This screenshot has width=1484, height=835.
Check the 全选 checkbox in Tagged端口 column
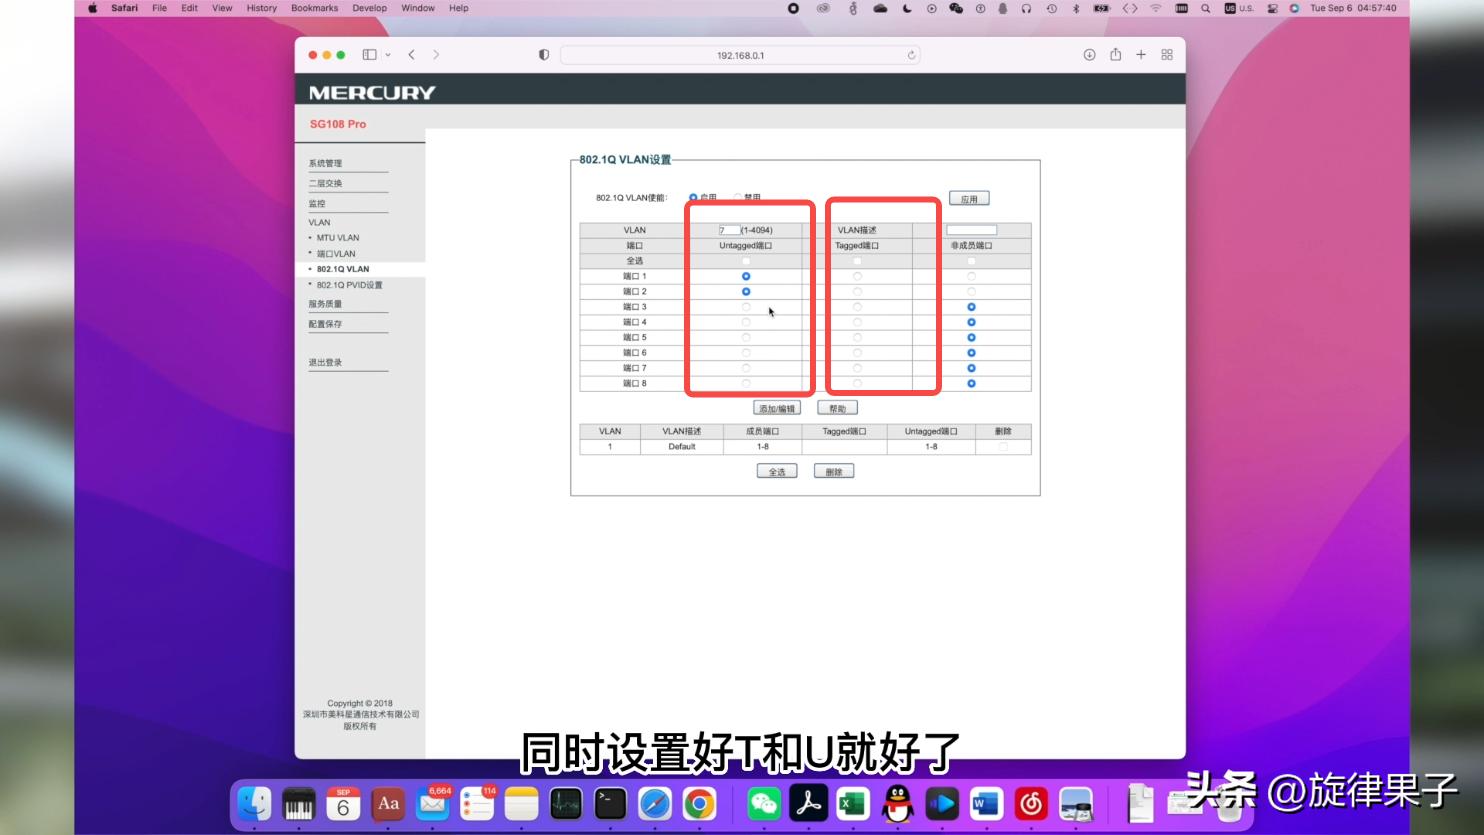857,260
